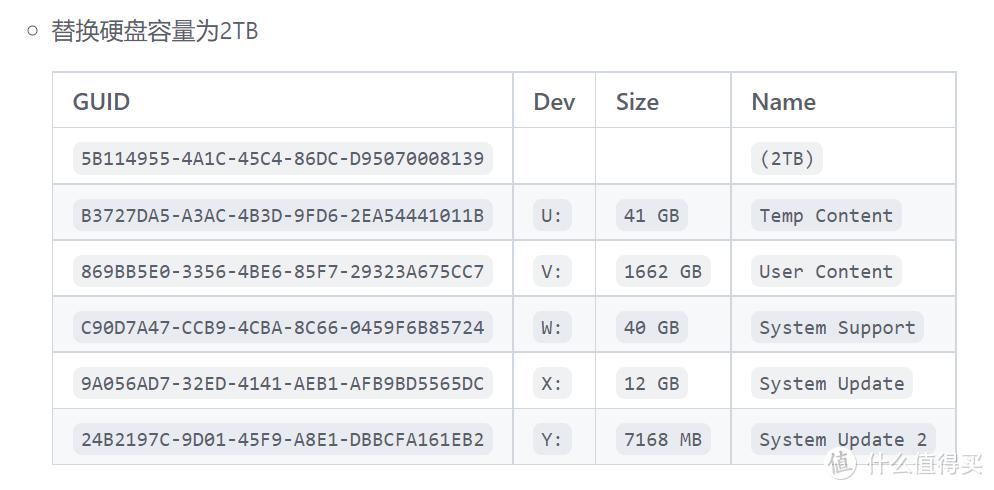The image size is (994, 490).
Task: Click the GUID column header
Action: coord(101,102)
